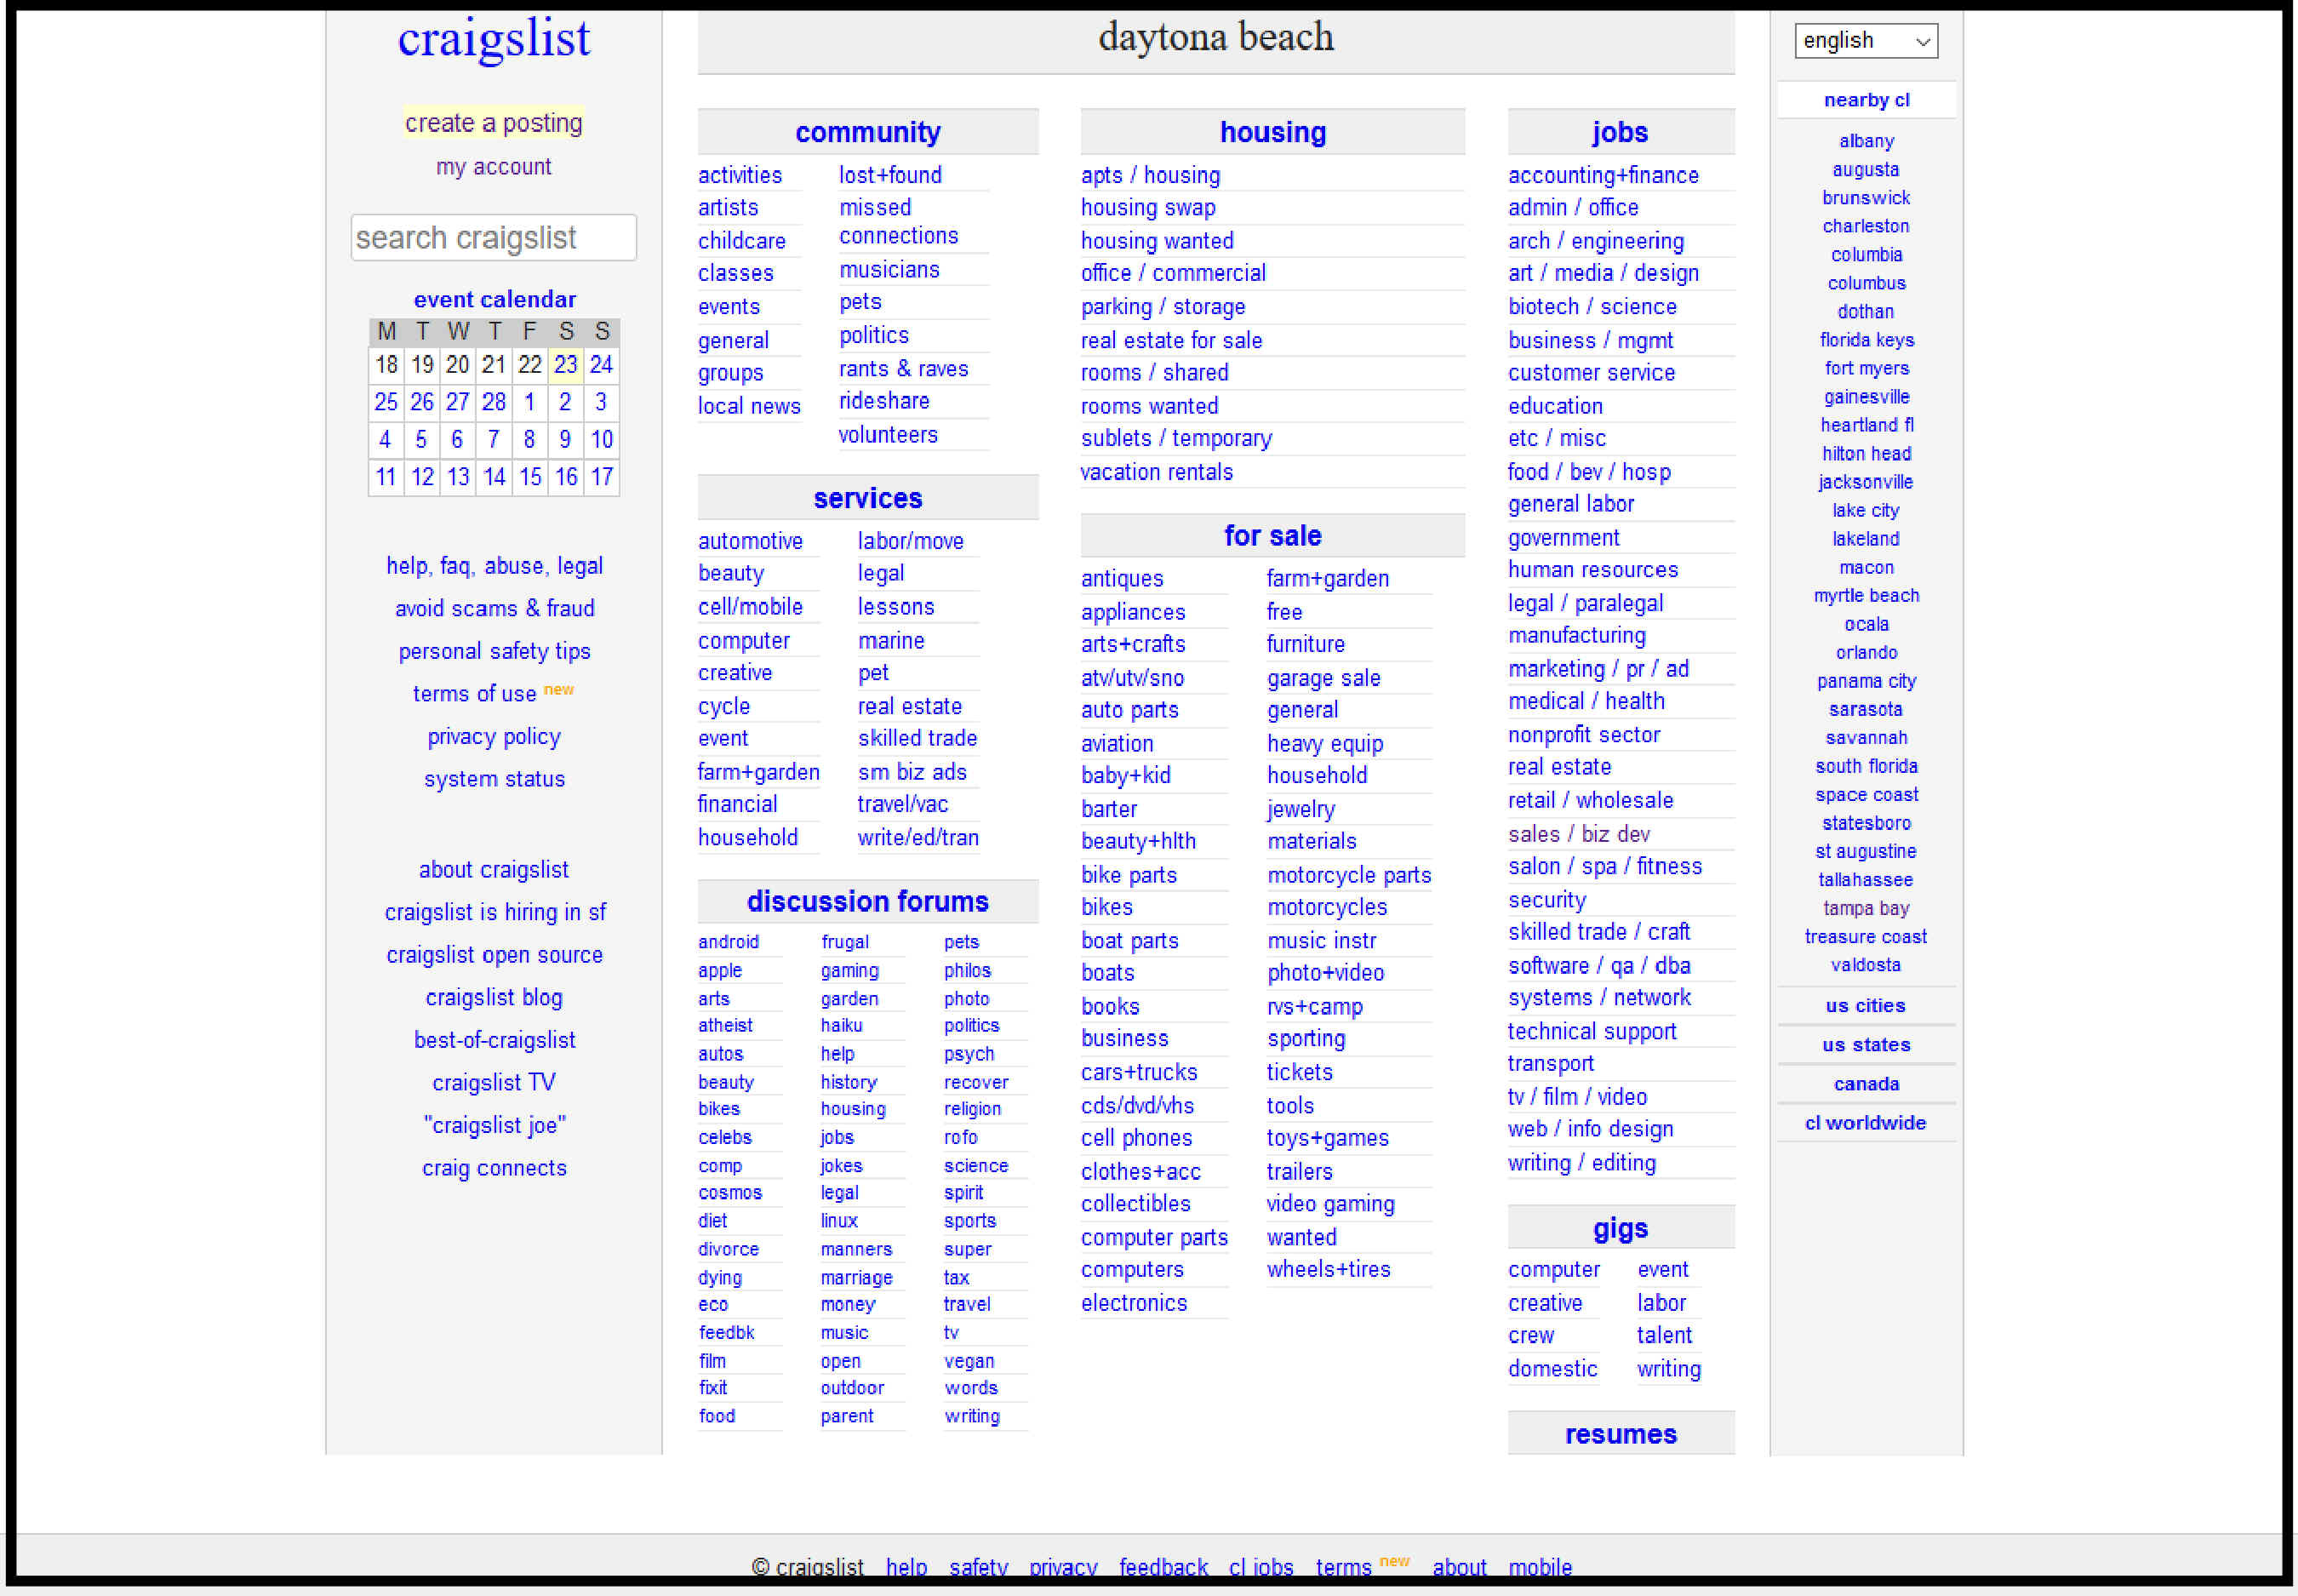Go to albany craigslist

pyautogui.click(x=1866, y=141)
